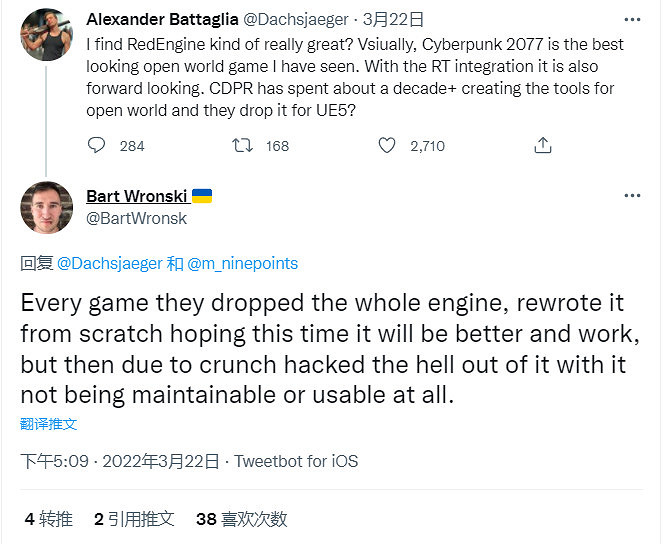672x544 pixels.
Task: Click the Tweetbot for iOS source link
Action: [296, 461]
